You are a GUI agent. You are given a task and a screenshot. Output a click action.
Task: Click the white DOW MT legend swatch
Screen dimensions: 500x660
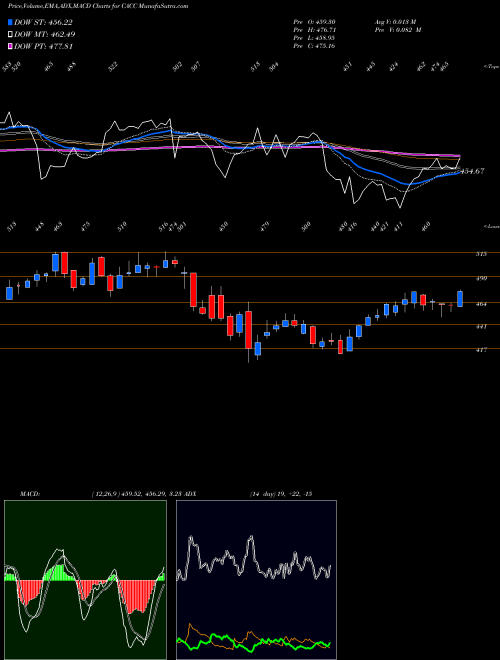coord(10,34)
